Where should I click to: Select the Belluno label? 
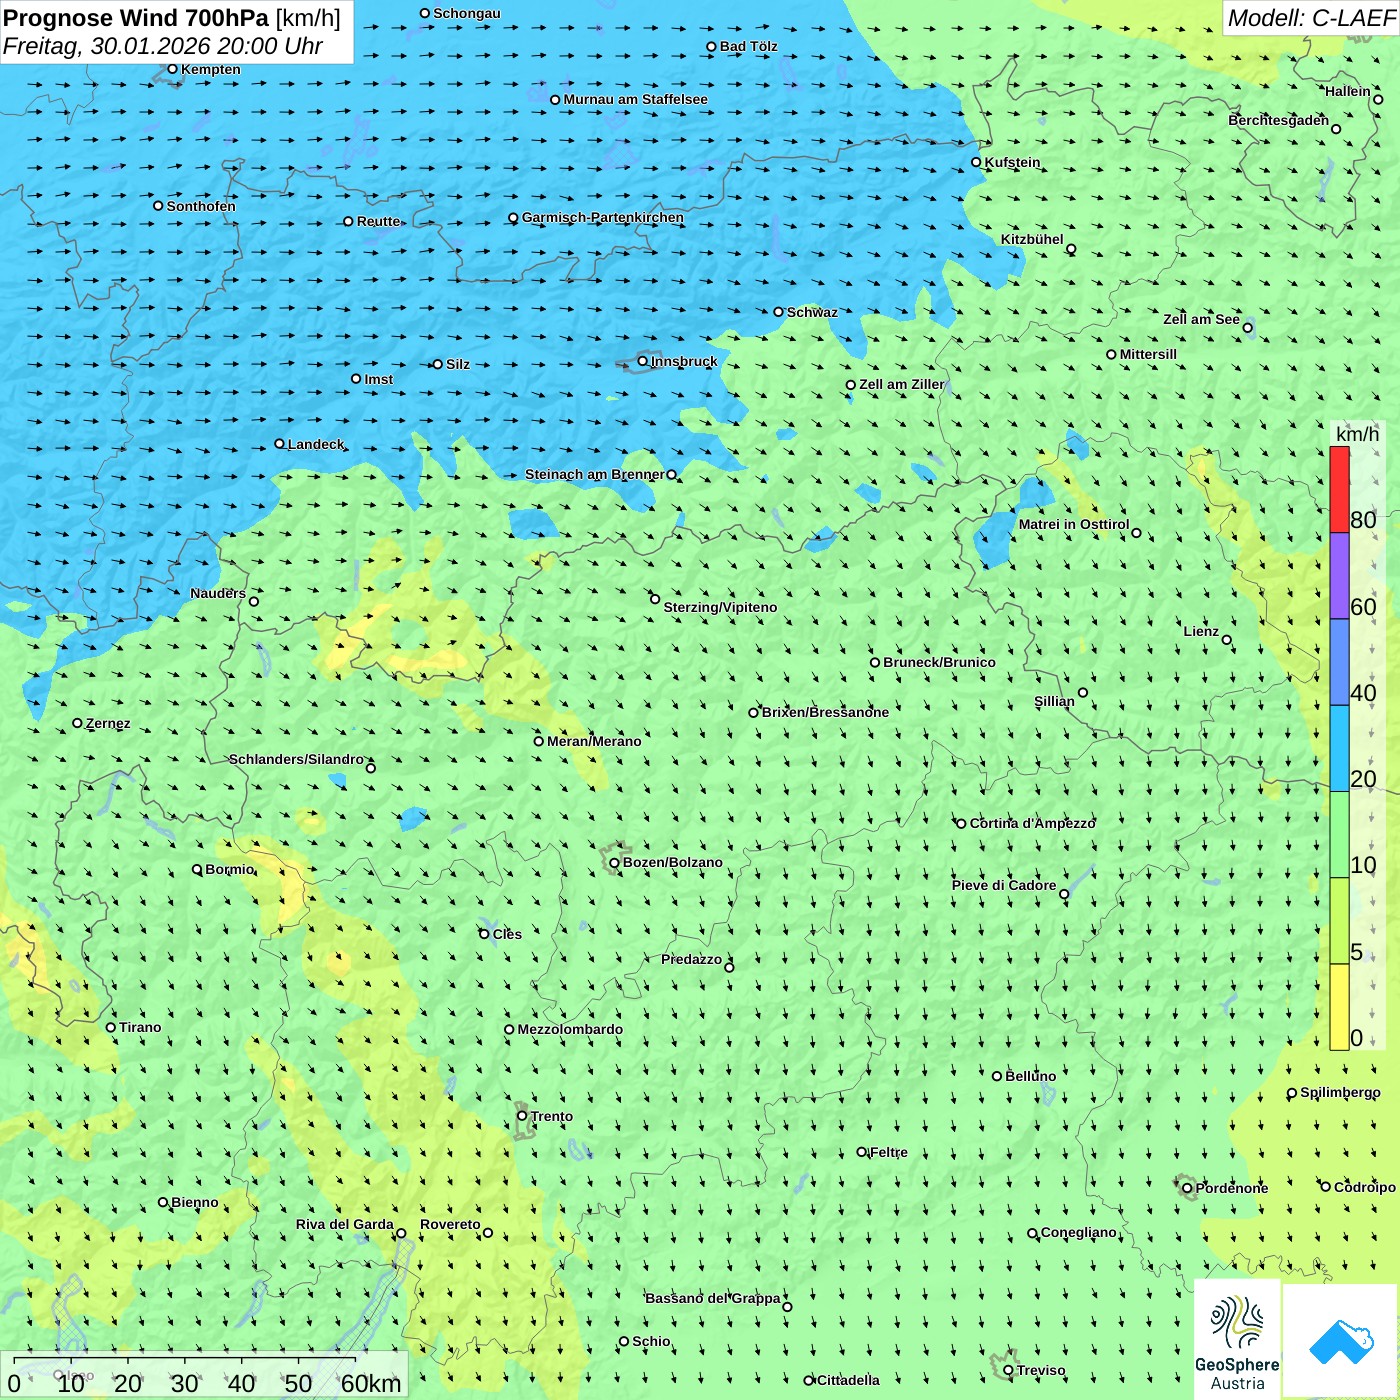(1030, 1076)
